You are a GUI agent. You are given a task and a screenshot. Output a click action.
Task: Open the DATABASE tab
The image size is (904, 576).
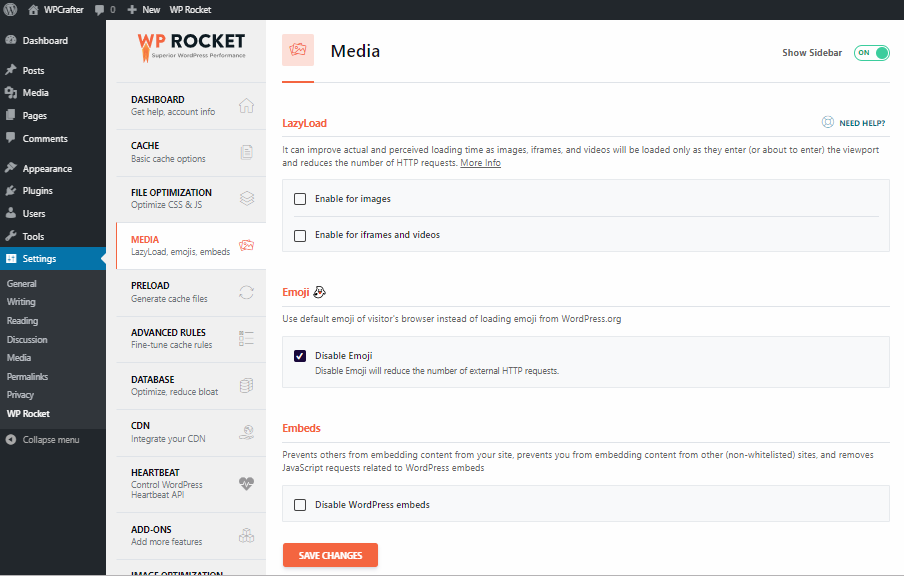coord(191,386)
